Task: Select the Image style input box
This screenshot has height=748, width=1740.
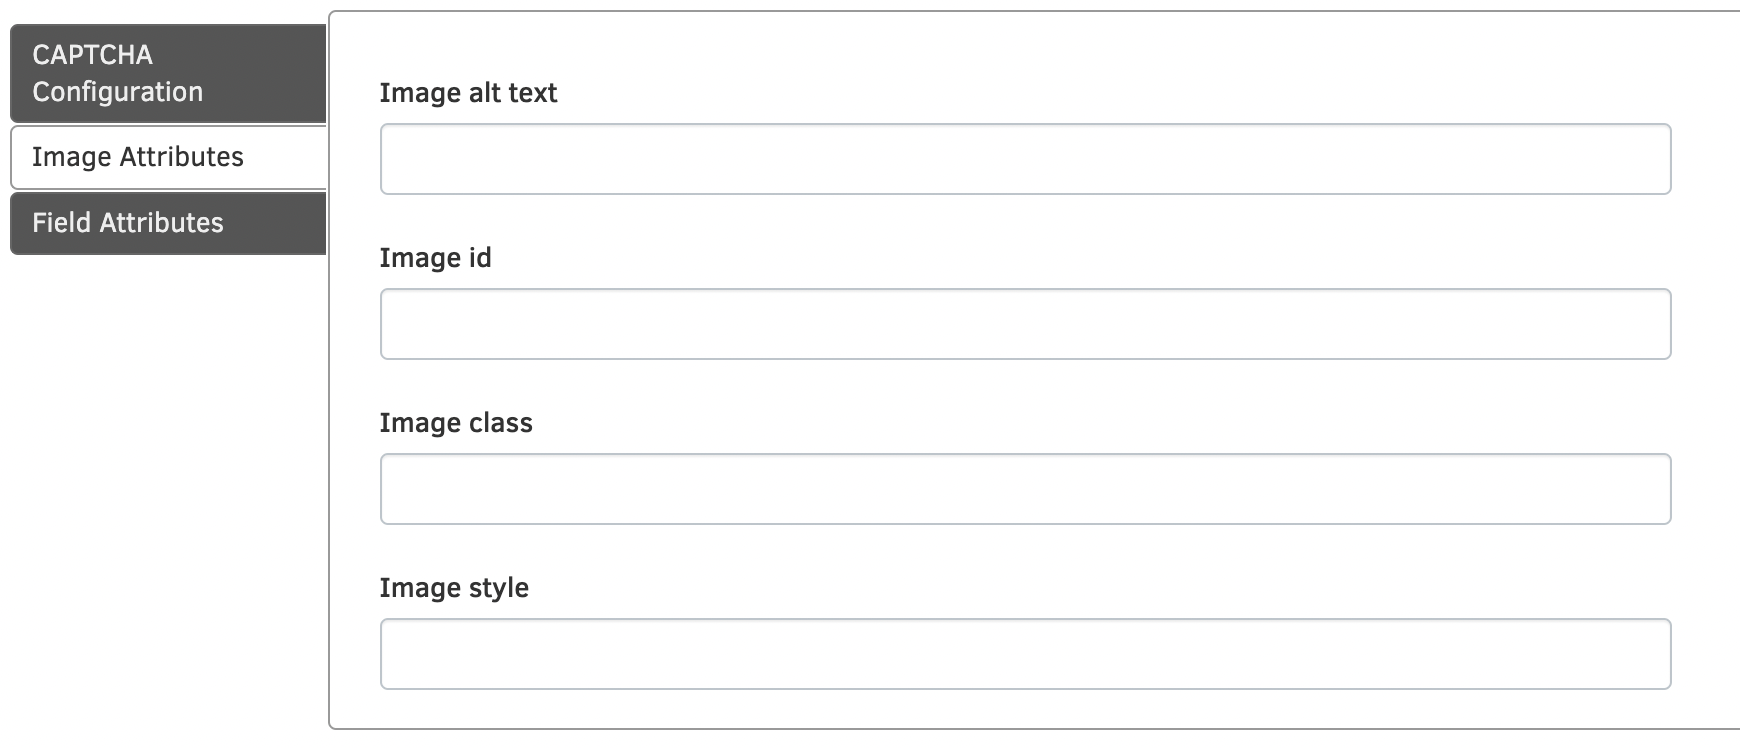Action: (x=1025, y=654)
